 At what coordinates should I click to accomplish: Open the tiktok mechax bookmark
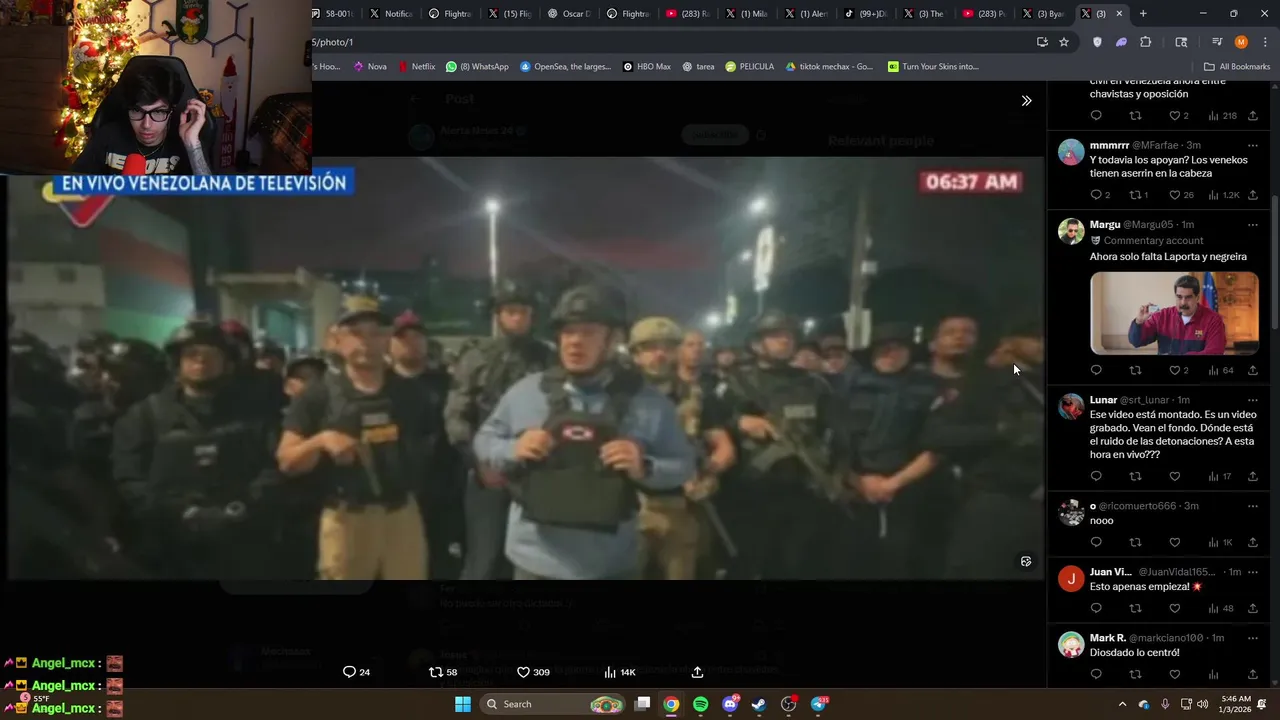tap(829, 67)
